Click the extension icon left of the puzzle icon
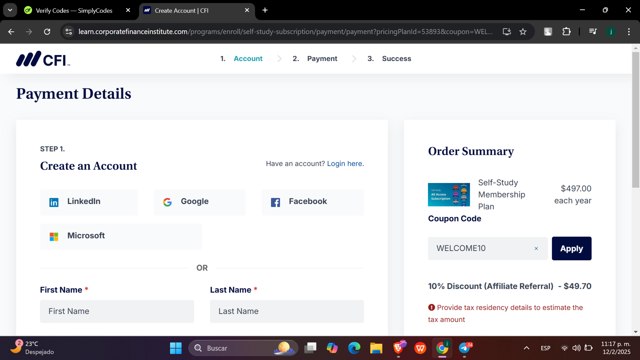 click(548, 31)
